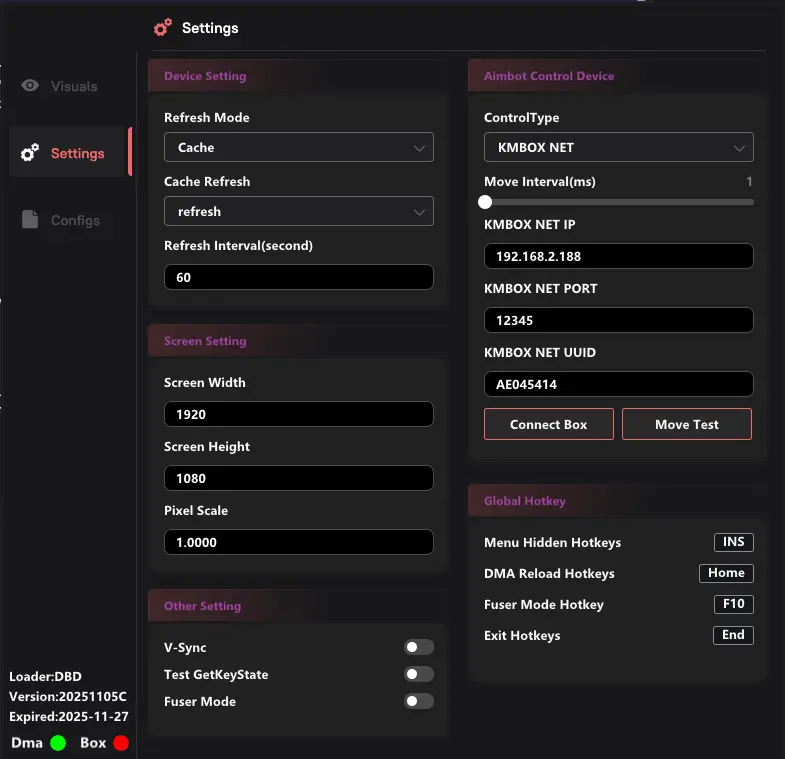Toggle the V-Sync switch
The width and height of the screenshot is (785, 759).
point(418,648)
